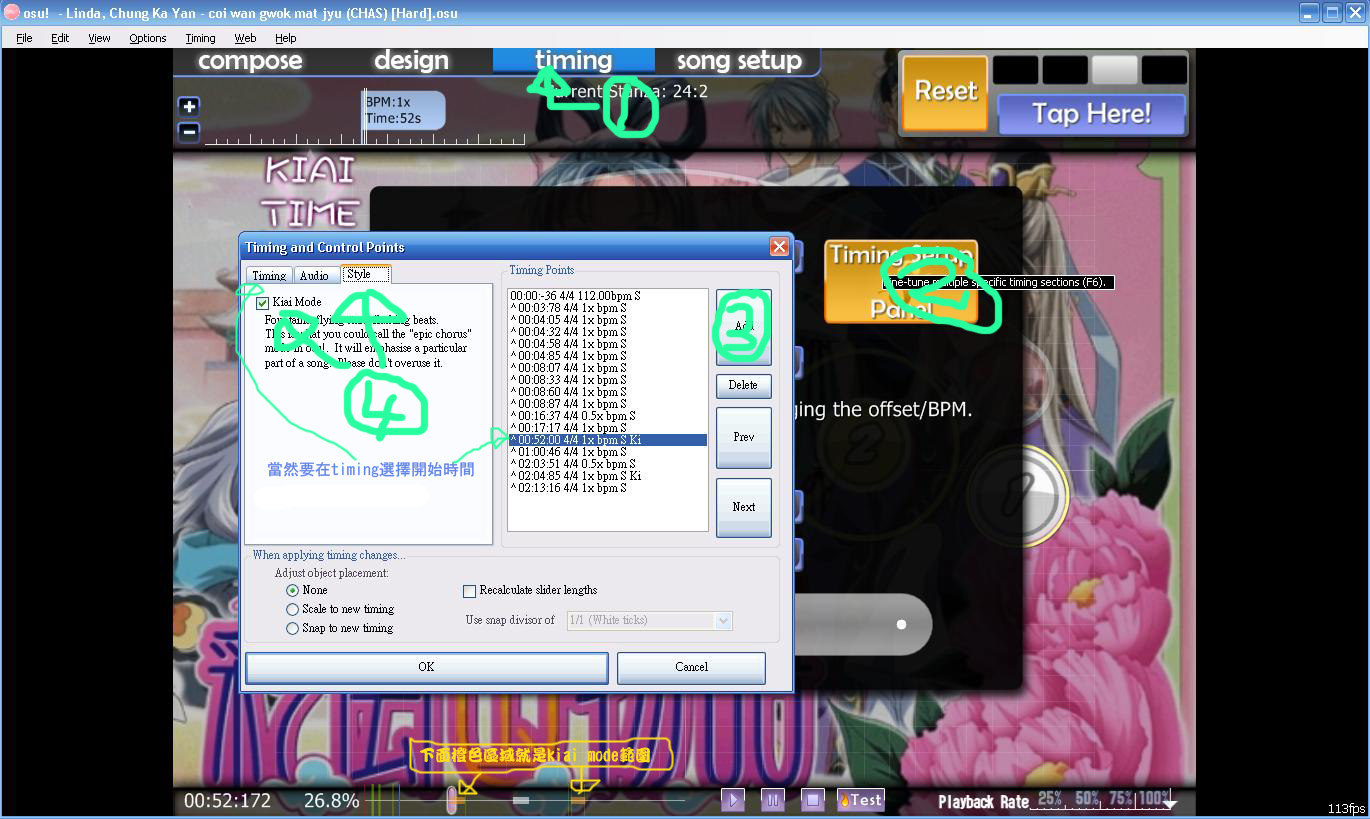Open the Options menu
Image resolution: width=1370 pixels, height=819 pixels.
[x=148, y=38]
